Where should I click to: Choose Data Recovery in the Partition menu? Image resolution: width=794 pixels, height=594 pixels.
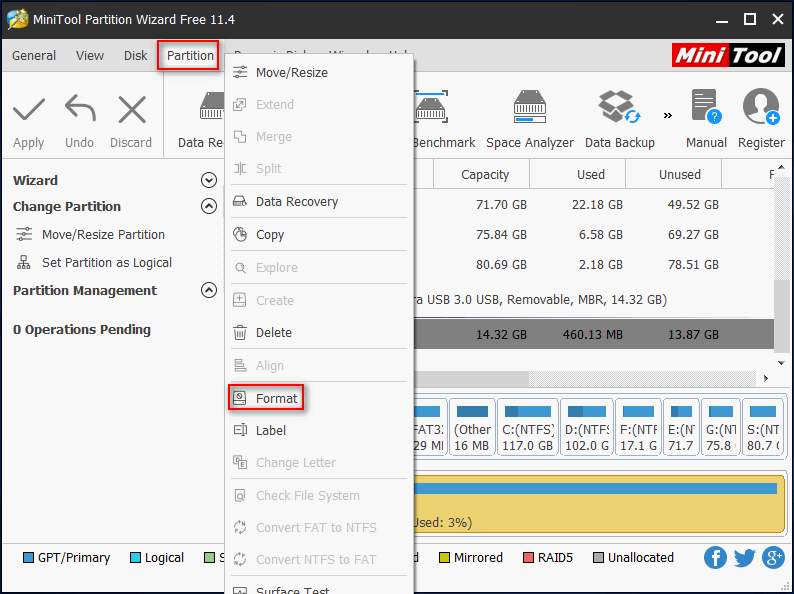click(x=319, y=202)
